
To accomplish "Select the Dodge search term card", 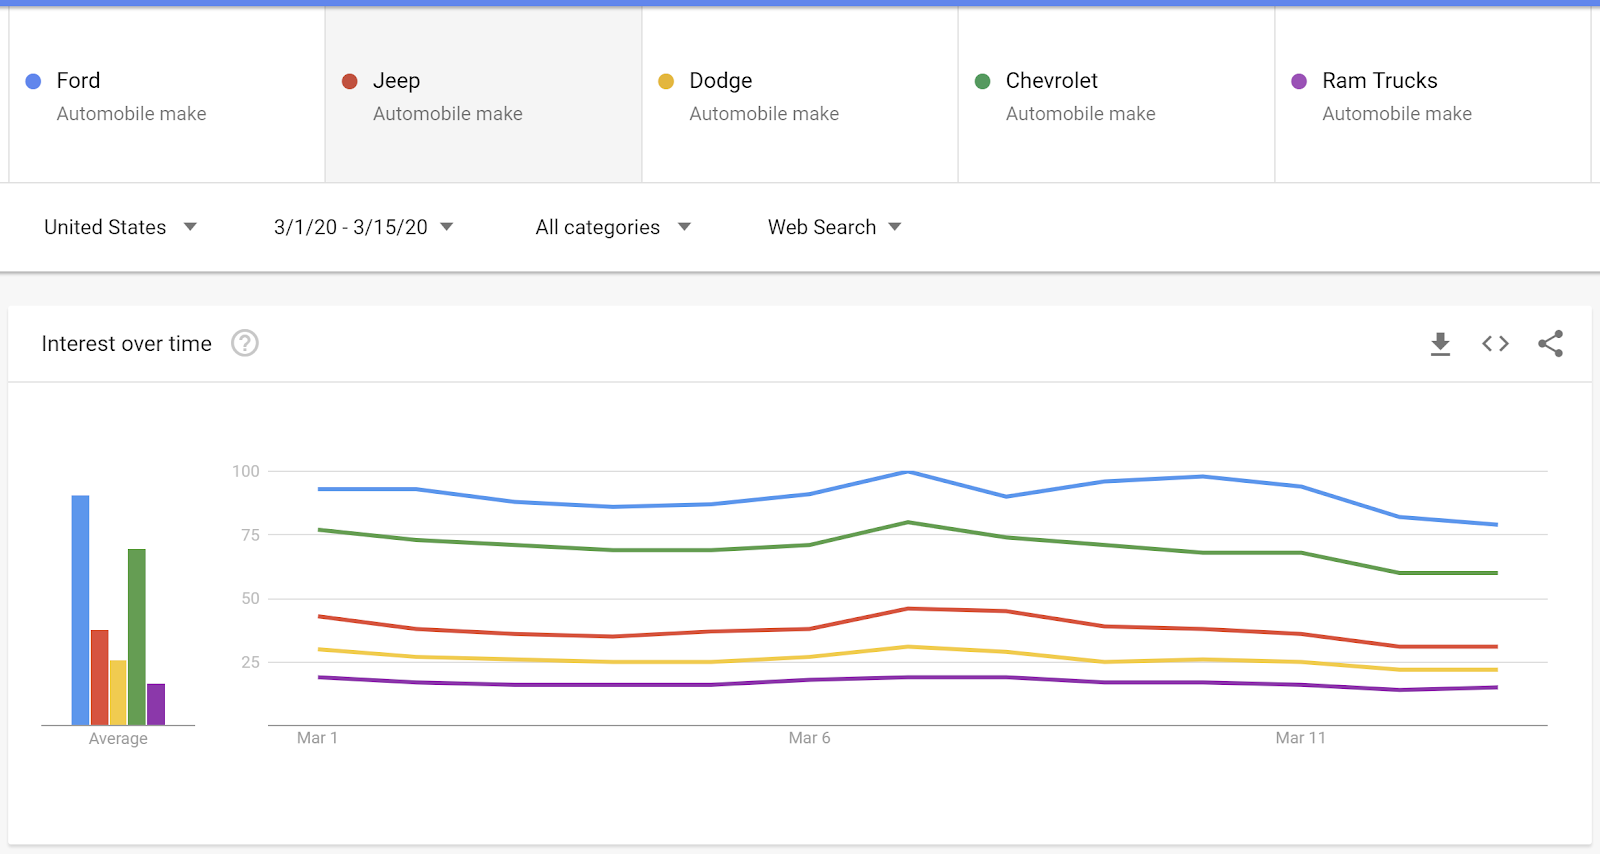I will [800, 95].
